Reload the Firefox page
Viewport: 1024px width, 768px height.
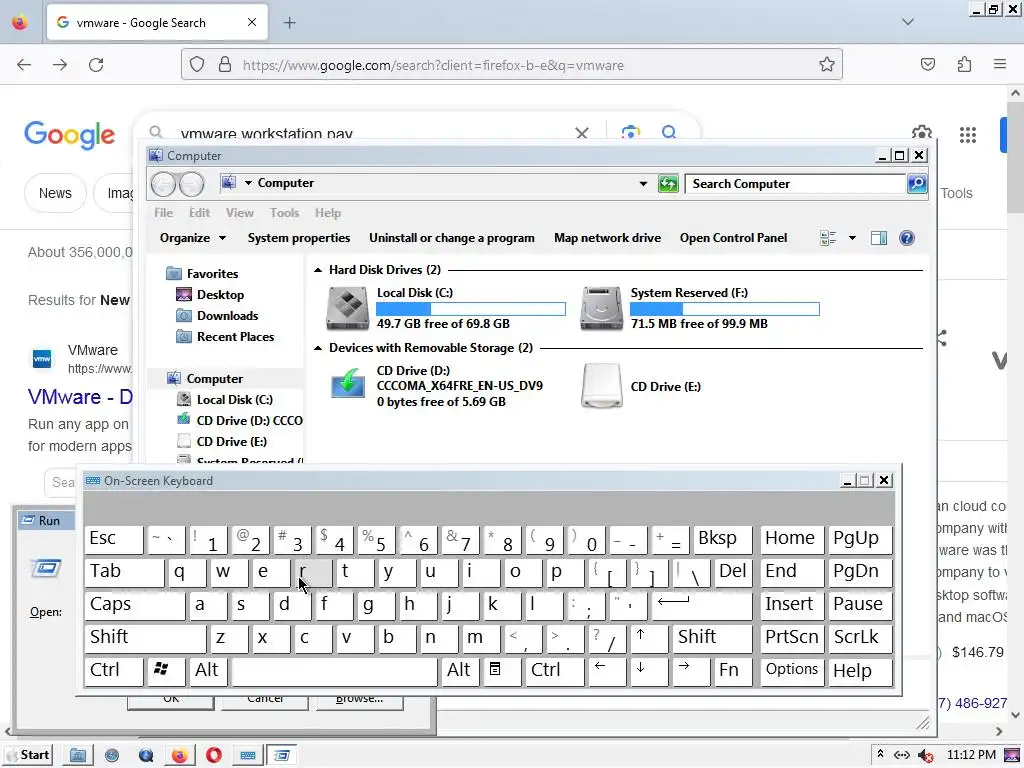(x=96, y=65)
